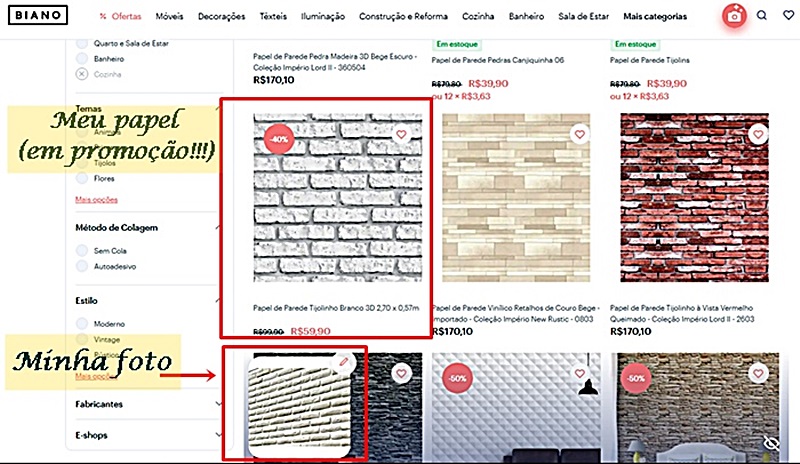Favorite the beige Retalhos de Couro wallpaper
The width and height of the screenshot is (800, 464).
tap(580, 134)
